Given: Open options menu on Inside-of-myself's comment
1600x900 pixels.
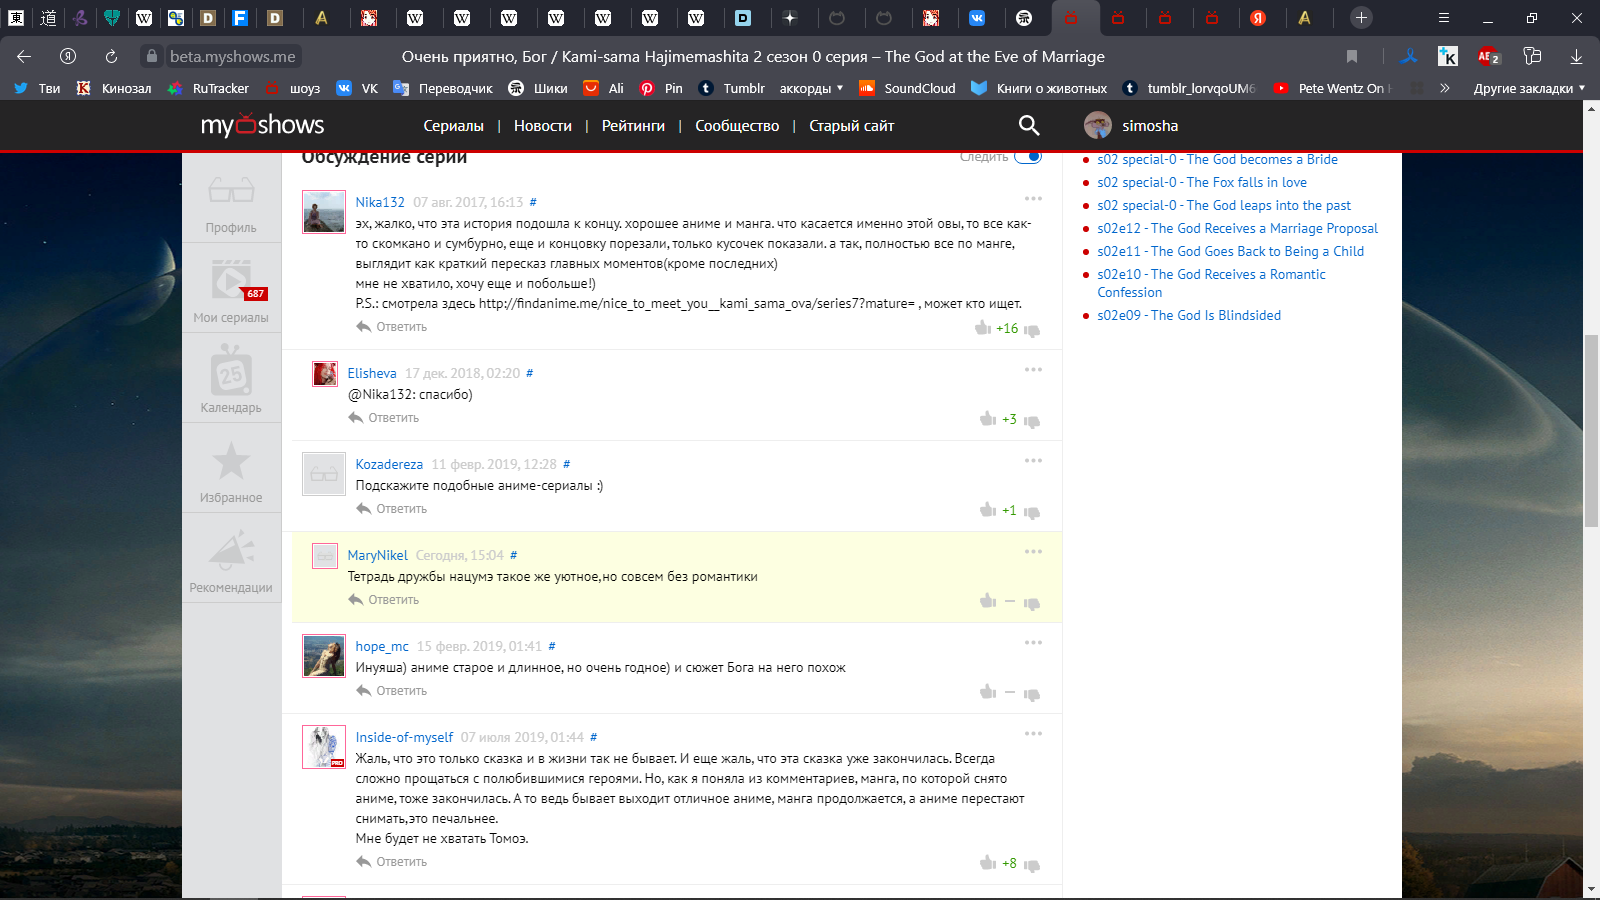Looking at the screenshot, I should pos(1033,733).
